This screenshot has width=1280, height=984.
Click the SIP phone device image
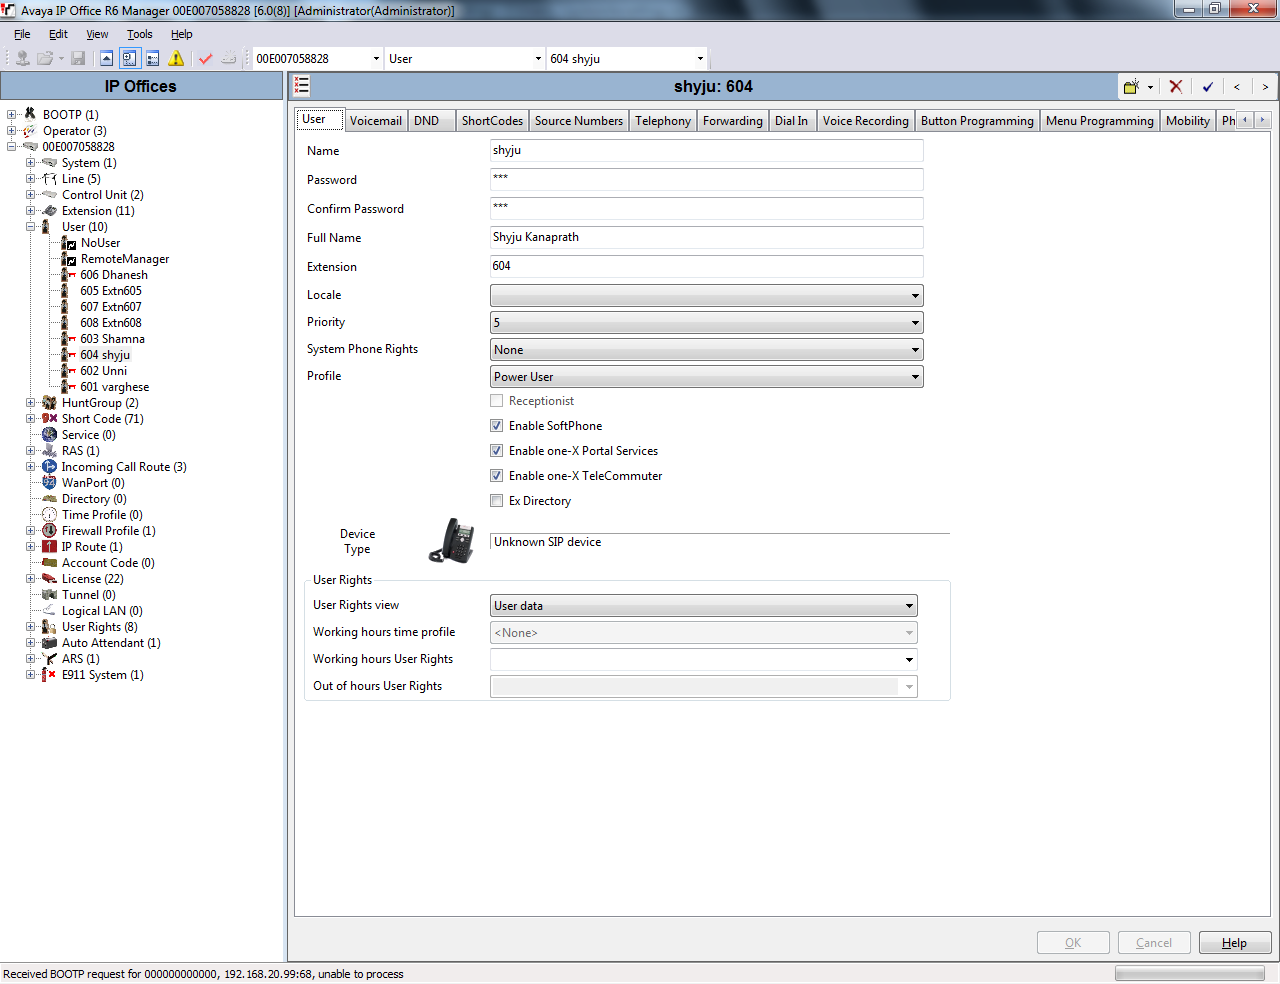click(x=452, y=541)
